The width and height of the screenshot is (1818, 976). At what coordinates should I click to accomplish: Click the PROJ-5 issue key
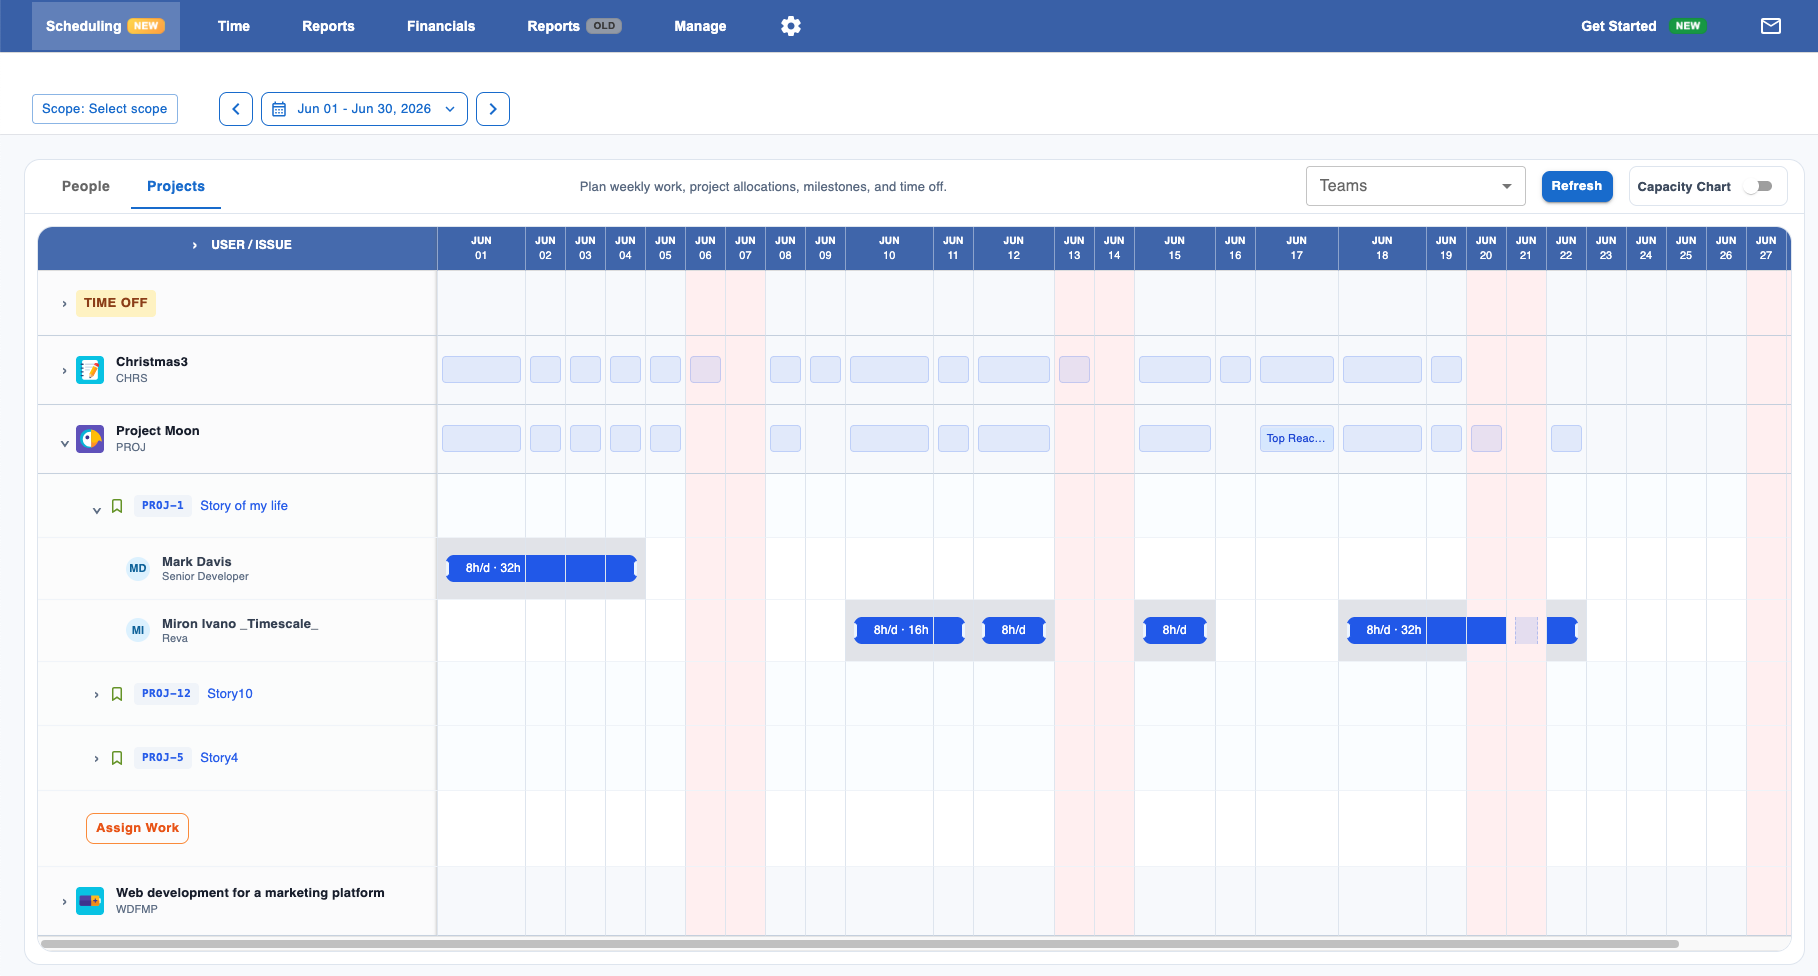(163, 758)
